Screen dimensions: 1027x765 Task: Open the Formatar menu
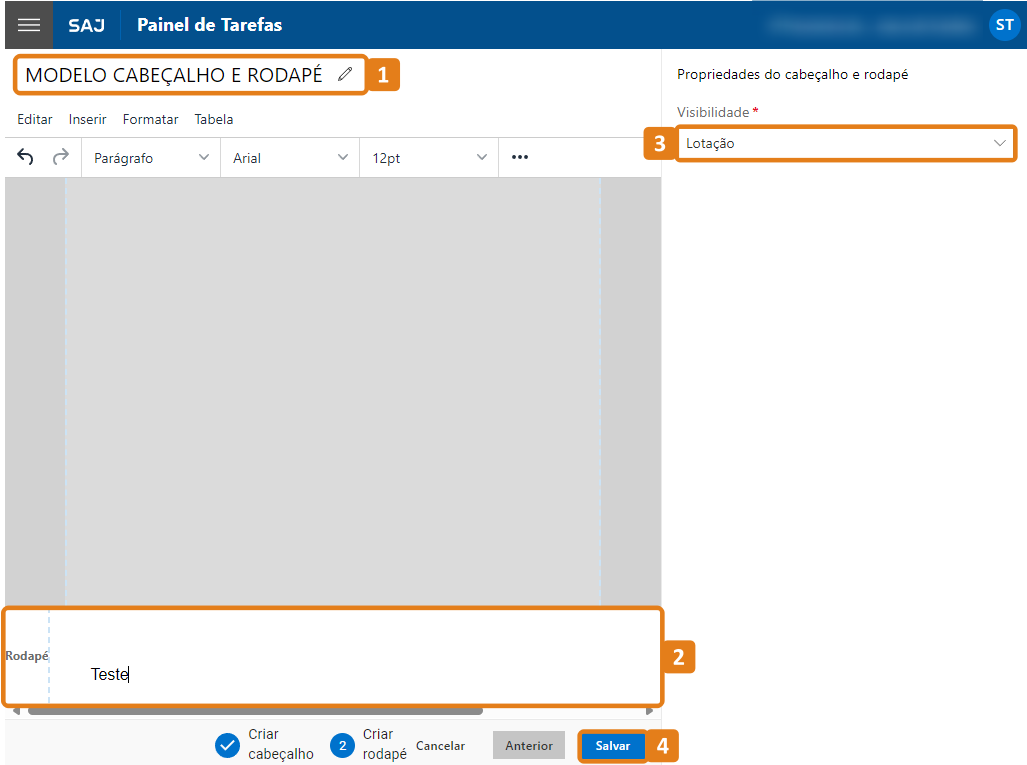click(150, 119)
